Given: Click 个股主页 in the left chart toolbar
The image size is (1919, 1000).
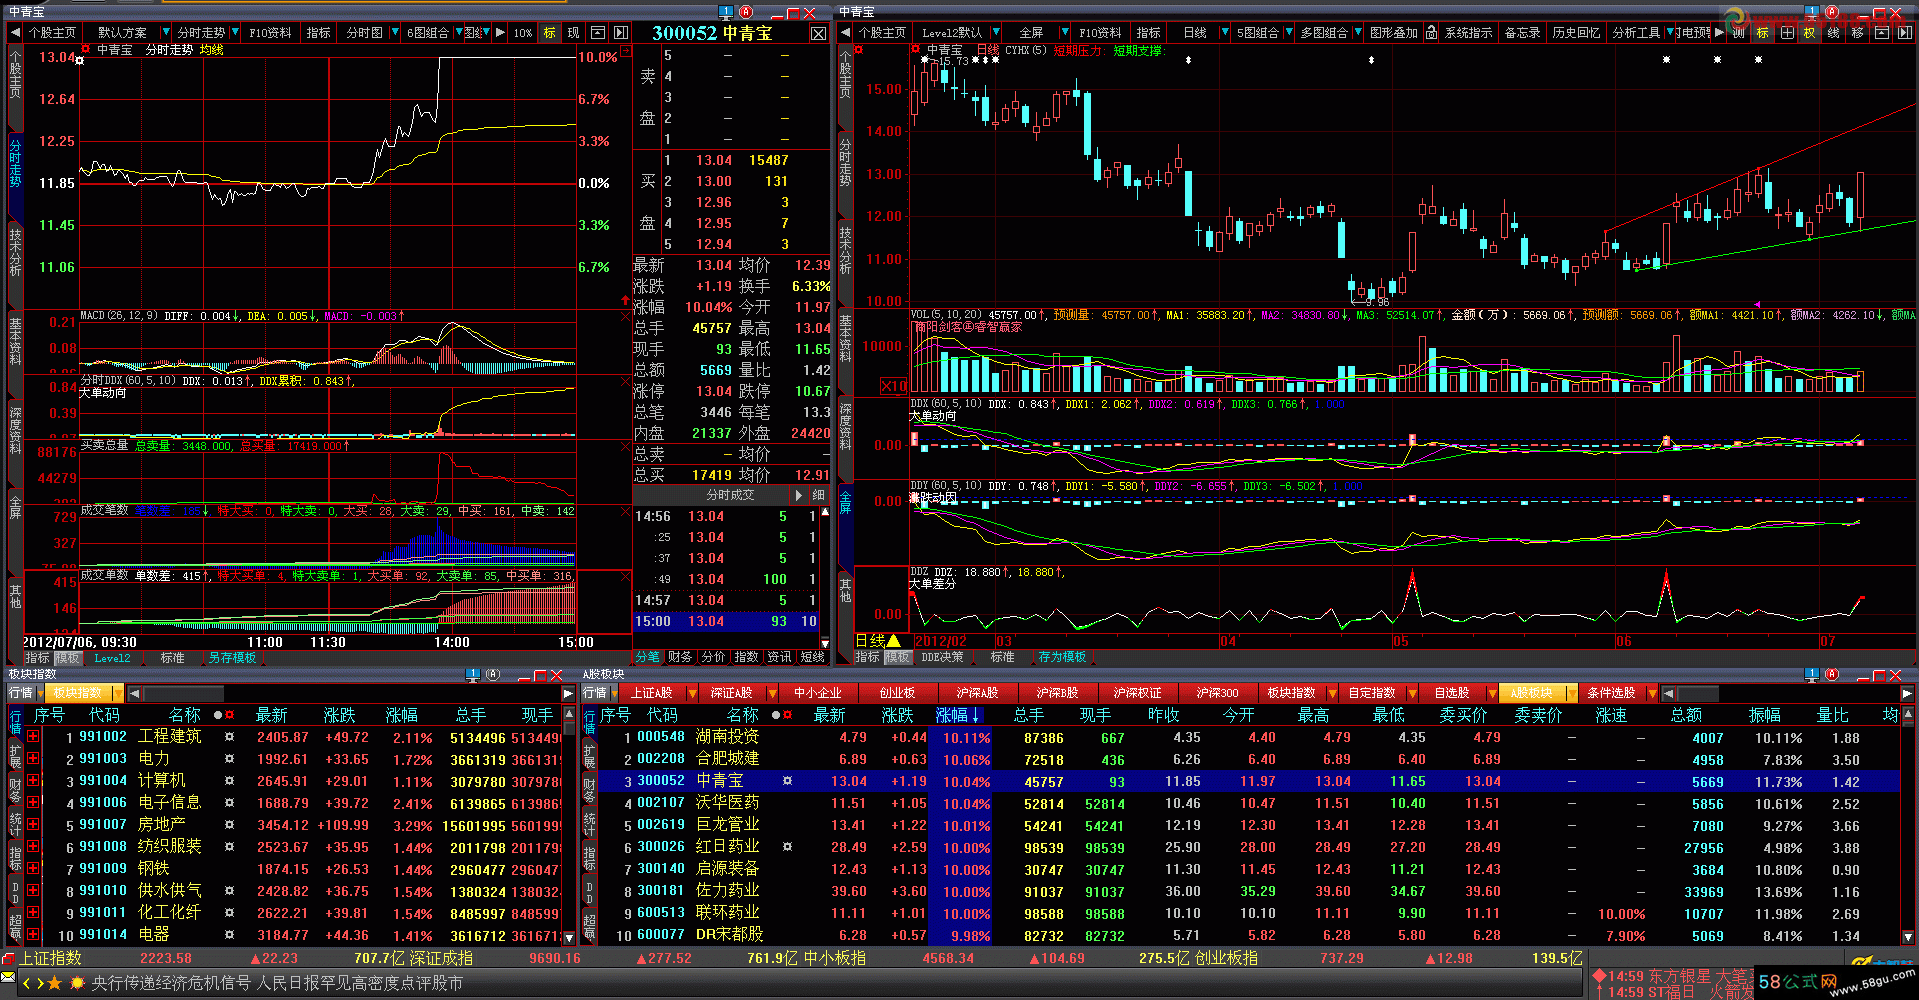Looking at the screenshot, I should (x=52, y=32).
